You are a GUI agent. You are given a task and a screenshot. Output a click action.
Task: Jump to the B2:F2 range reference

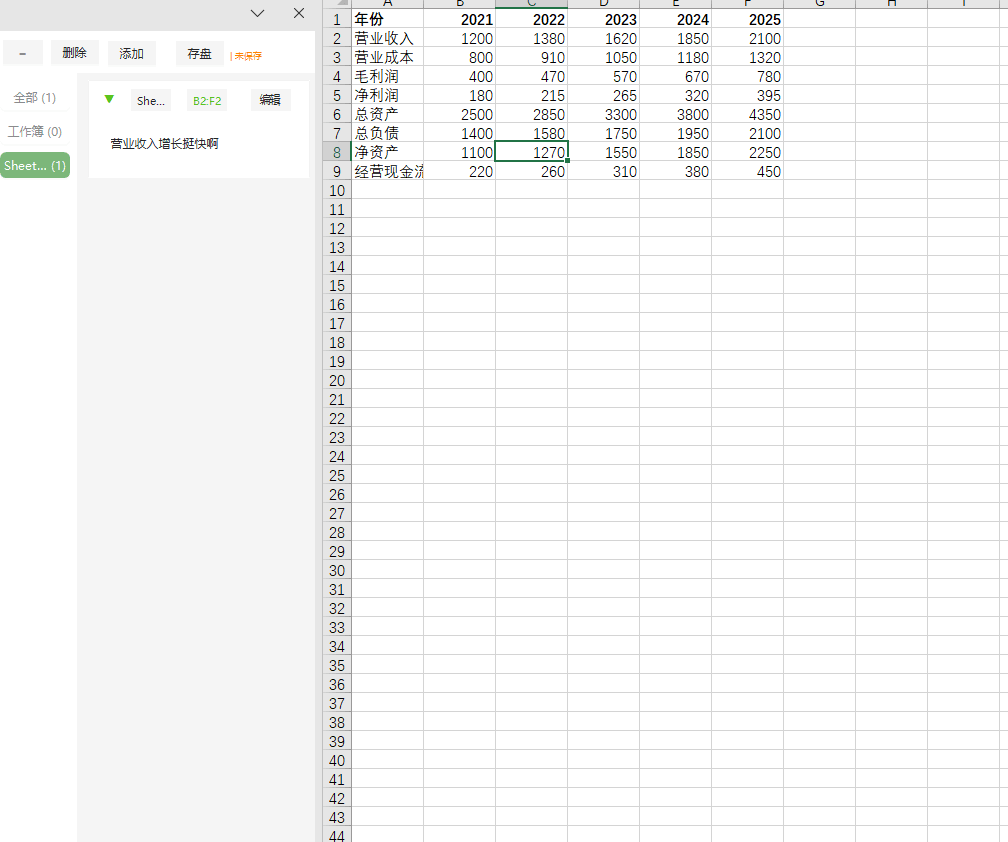pyautogui.click(x=207, y=100)
